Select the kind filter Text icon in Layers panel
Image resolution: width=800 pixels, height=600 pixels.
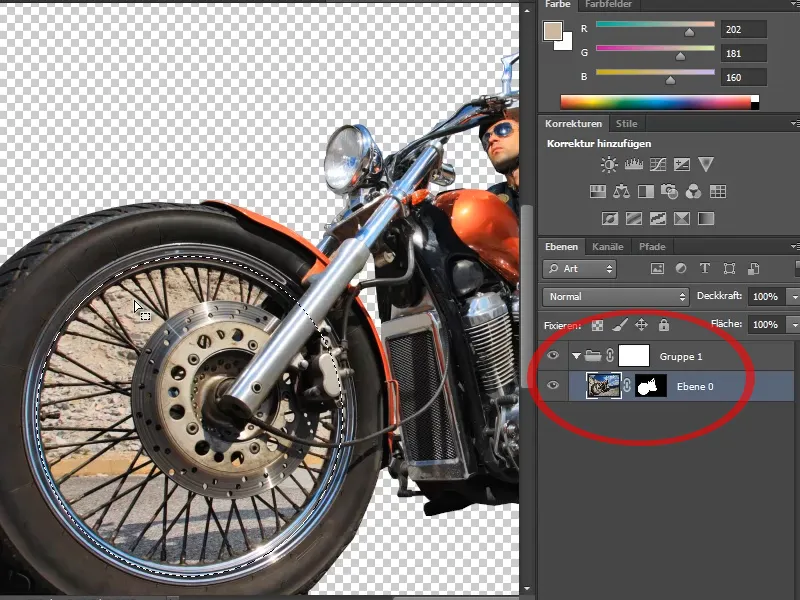point(705,269)
